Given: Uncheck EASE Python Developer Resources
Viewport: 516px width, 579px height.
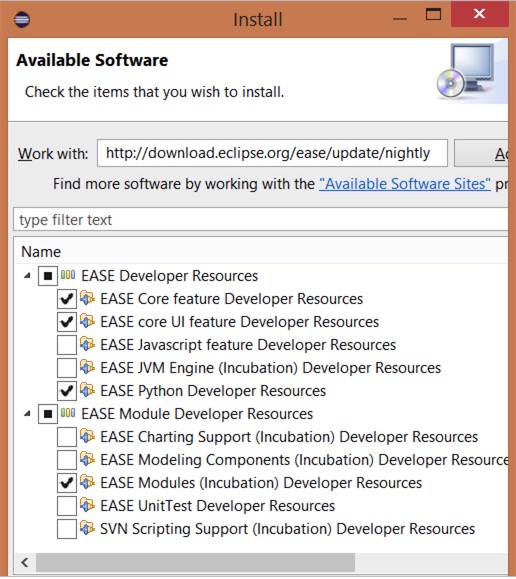Looking at the screenshot, I should [67, 391].
